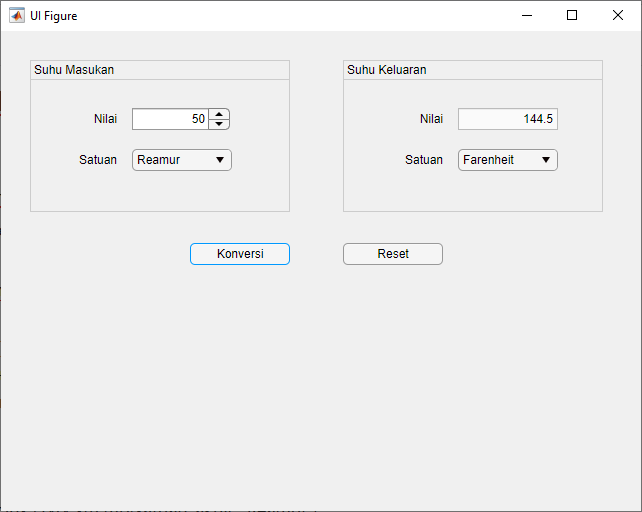Click the Suhu Keluaran panel title
Image resolution: width=642 pixels, height=512 pixels.
point(387,70)
